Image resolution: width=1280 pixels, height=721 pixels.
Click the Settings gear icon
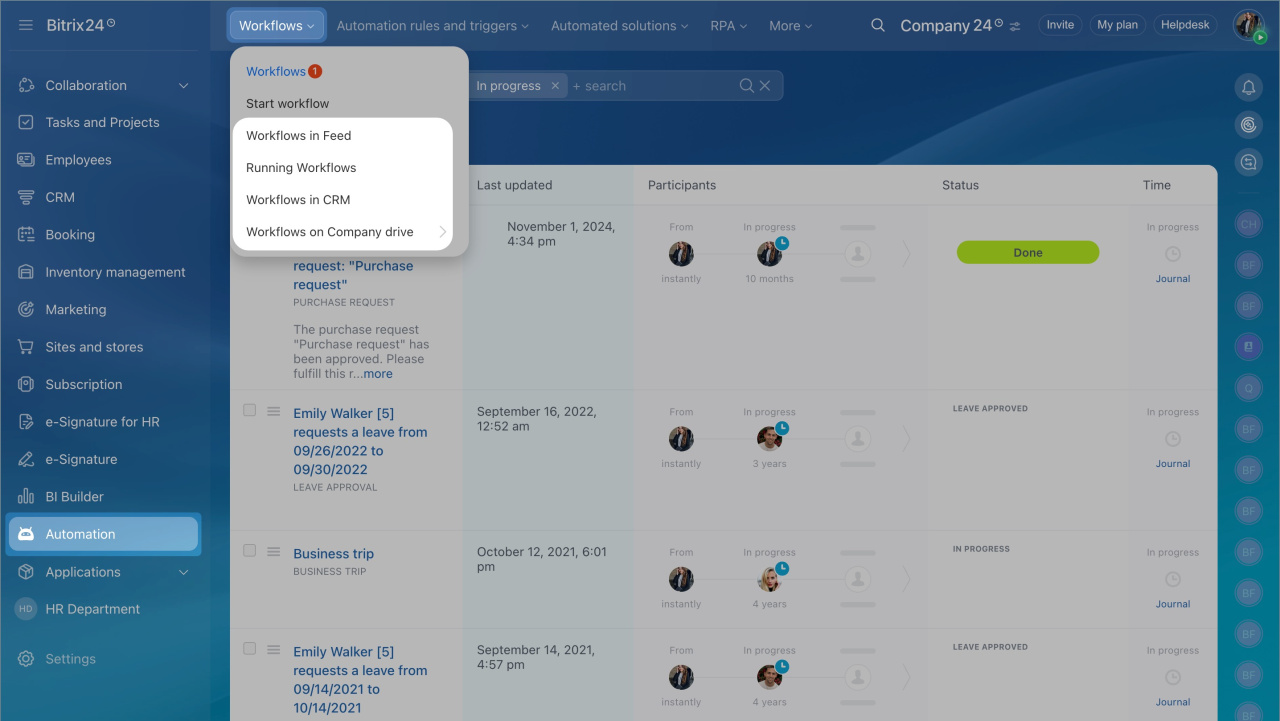27,659
